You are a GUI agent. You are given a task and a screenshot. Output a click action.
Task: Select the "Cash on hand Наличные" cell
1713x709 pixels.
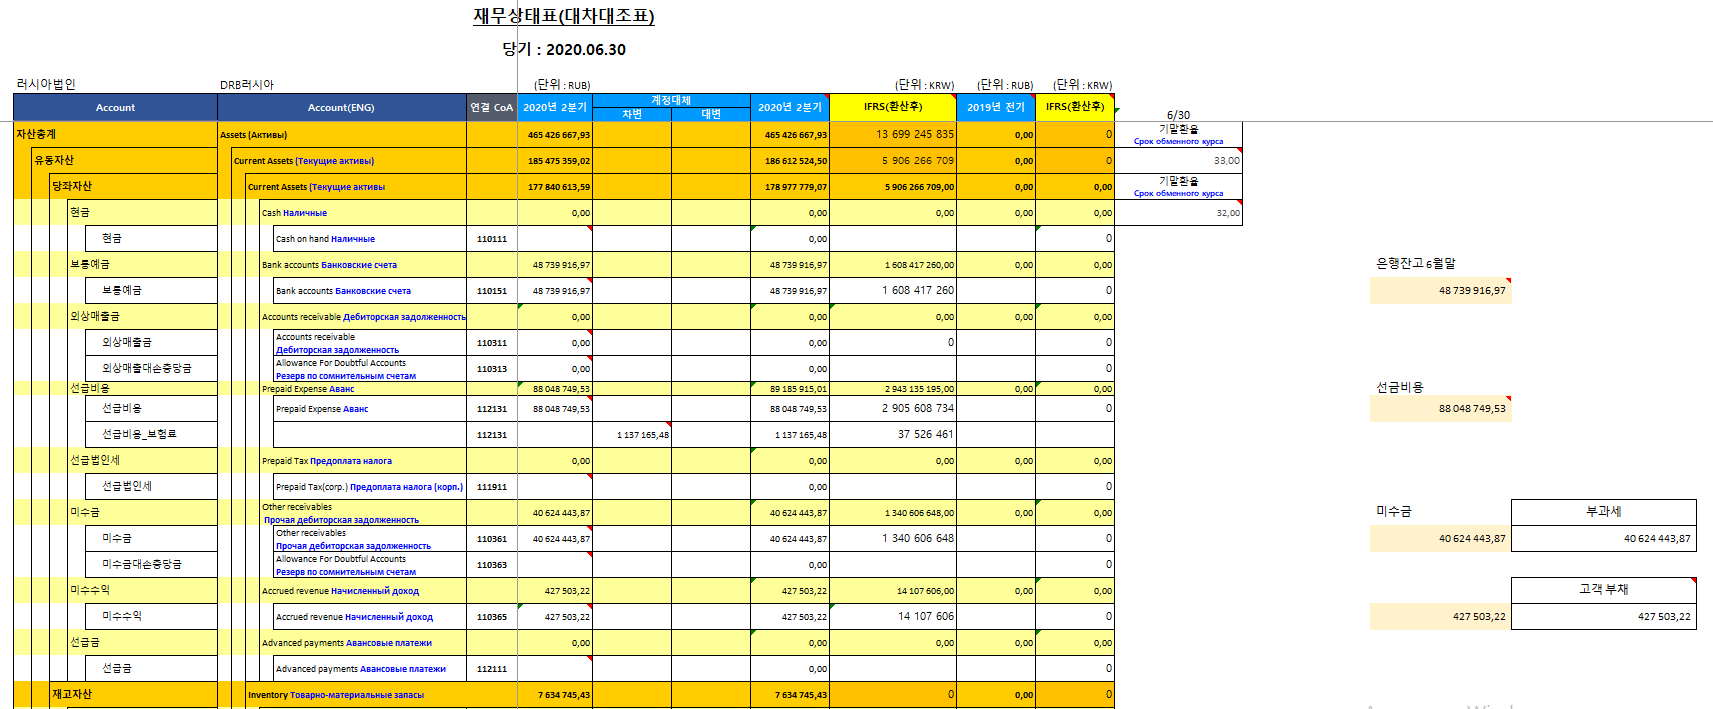coord(369,239)
